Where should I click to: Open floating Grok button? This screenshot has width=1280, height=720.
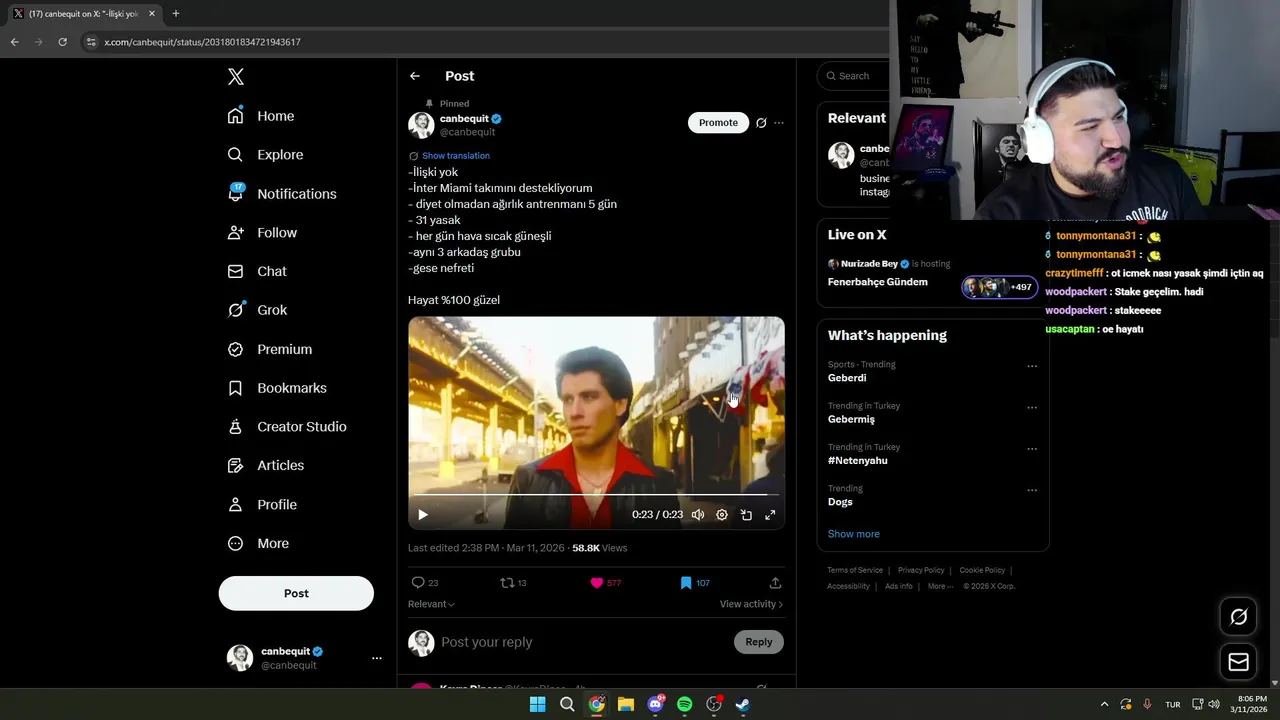click(x=1238, y=617)
